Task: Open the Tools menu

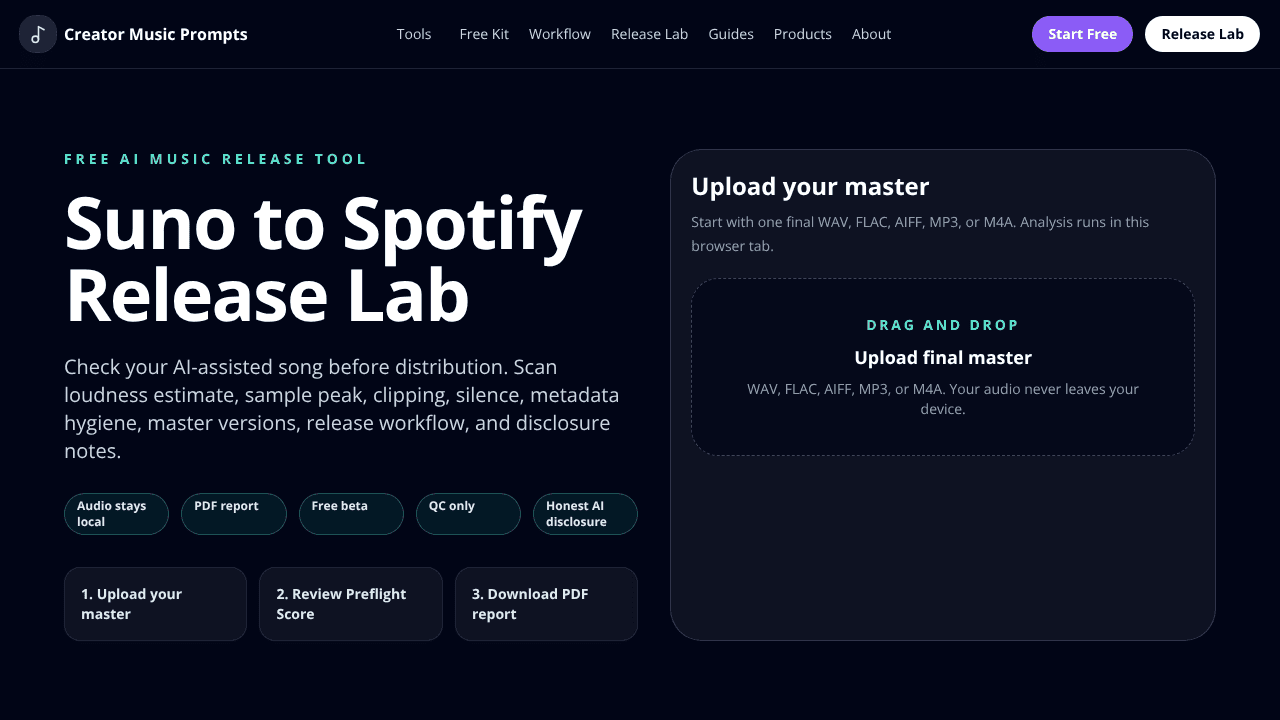Action: (414, 34)
